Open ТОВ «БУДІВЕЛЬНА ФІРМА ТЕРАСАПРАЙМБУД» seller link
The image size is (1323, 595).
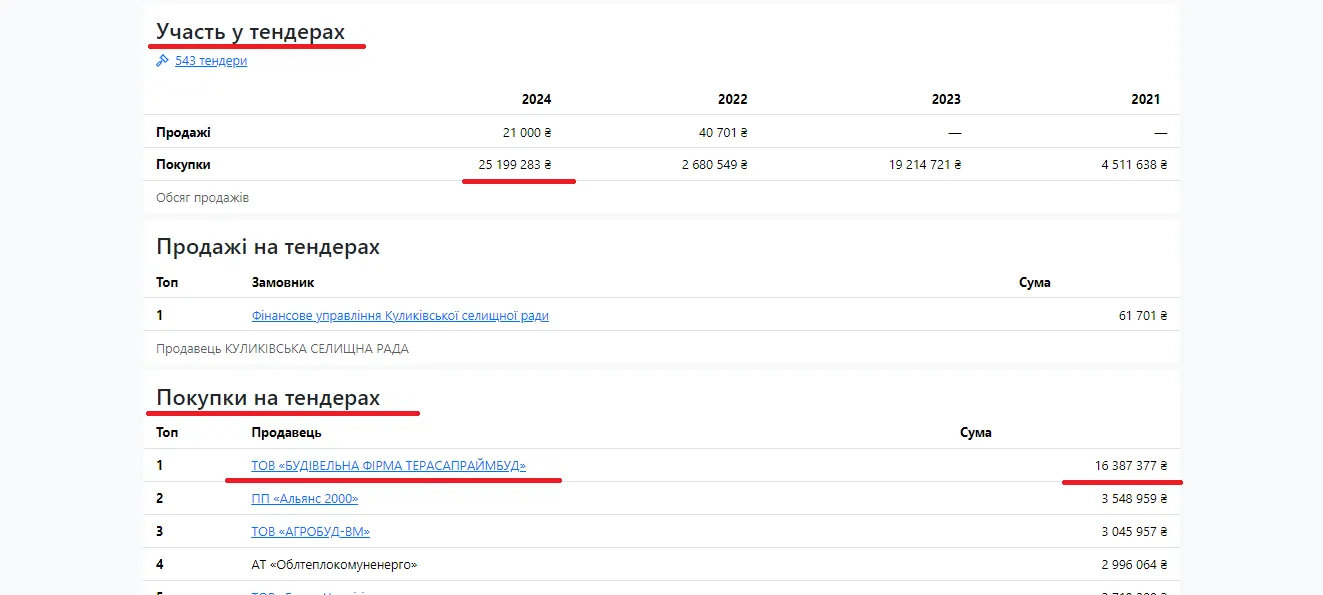pyautogui.click(x=388, y=466)
